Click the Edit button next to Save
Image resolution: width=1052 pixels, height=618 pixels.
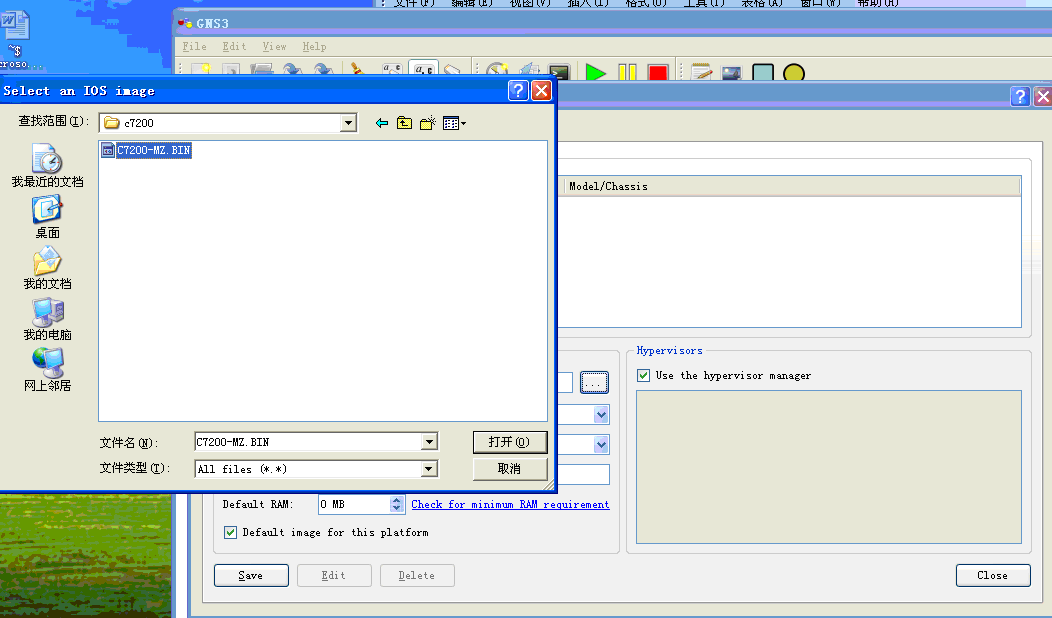point(334,575)
